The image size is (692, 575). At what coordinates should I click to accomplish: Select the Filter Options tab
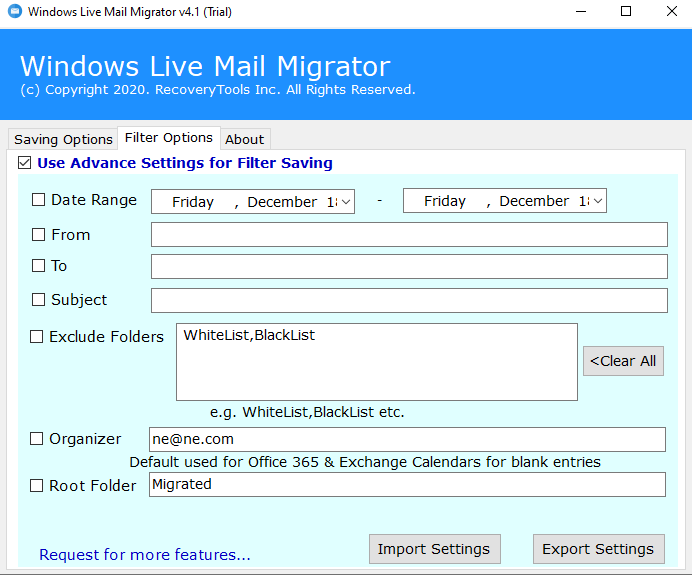pos(169,138)
